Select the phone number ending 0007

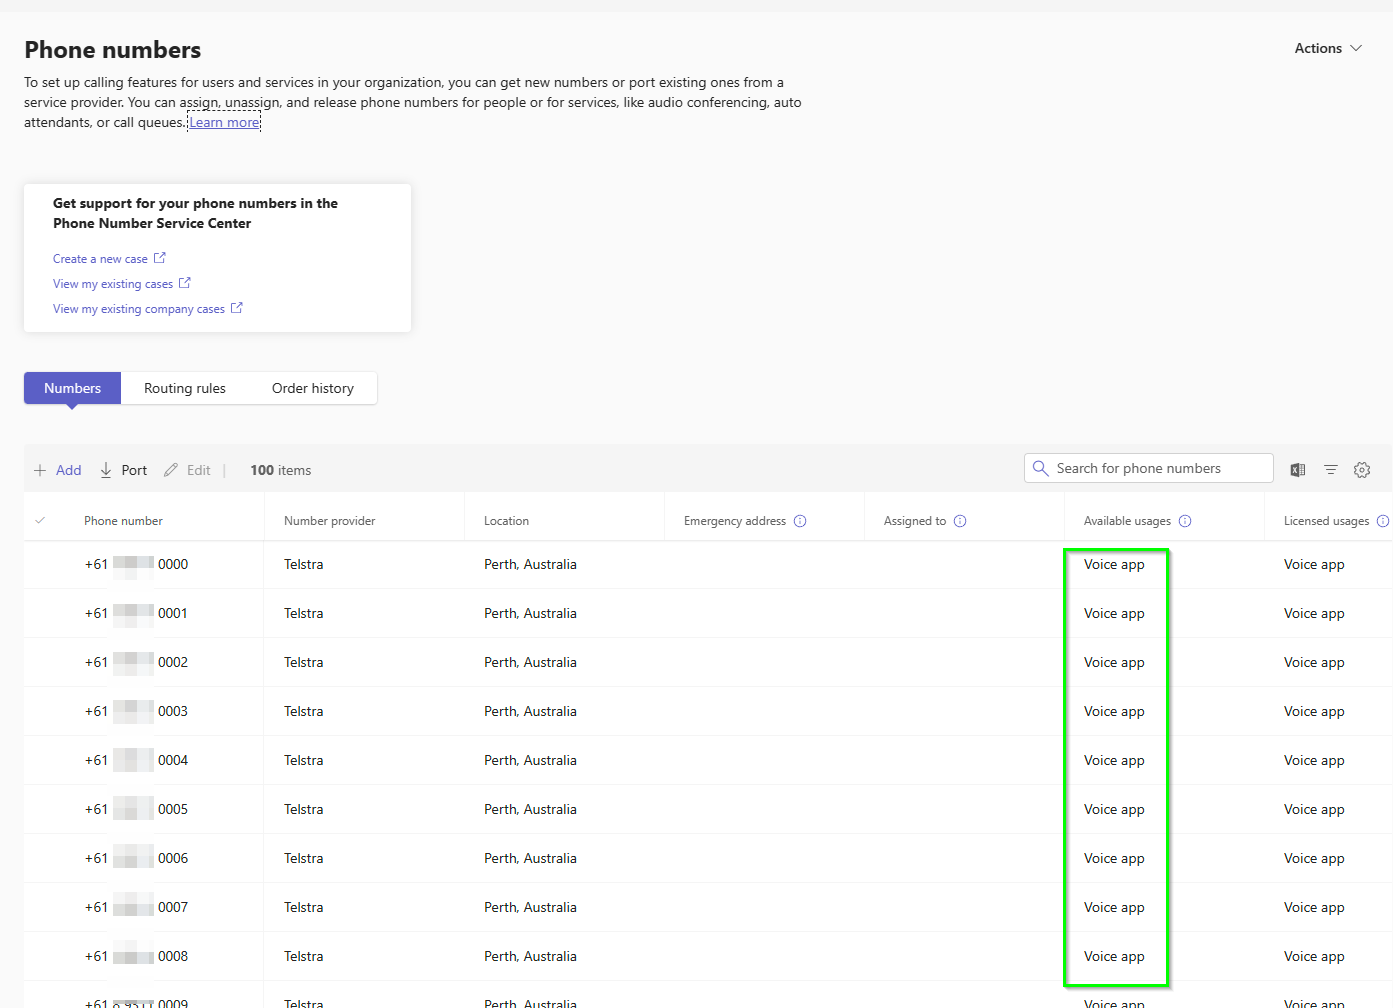(136, 907)
